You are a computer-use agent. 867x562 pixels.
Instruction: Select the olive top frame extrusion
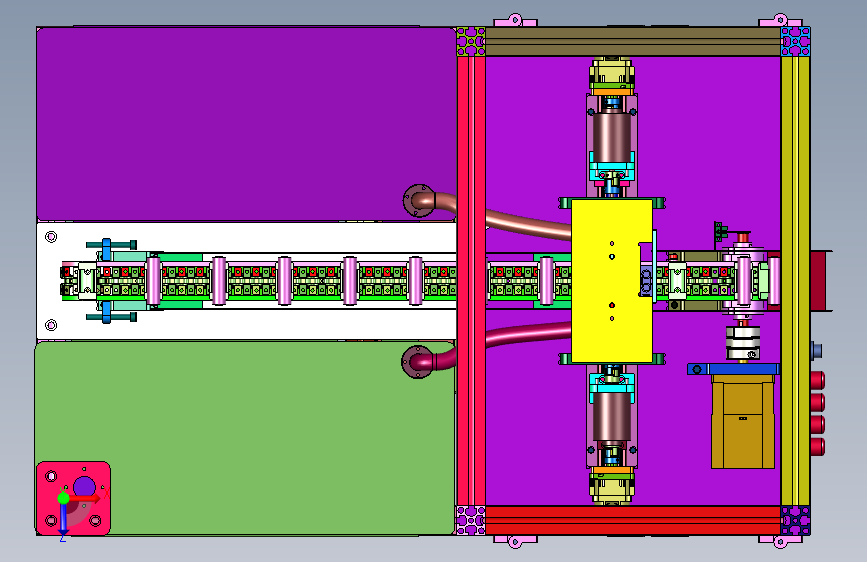(633, 41)
